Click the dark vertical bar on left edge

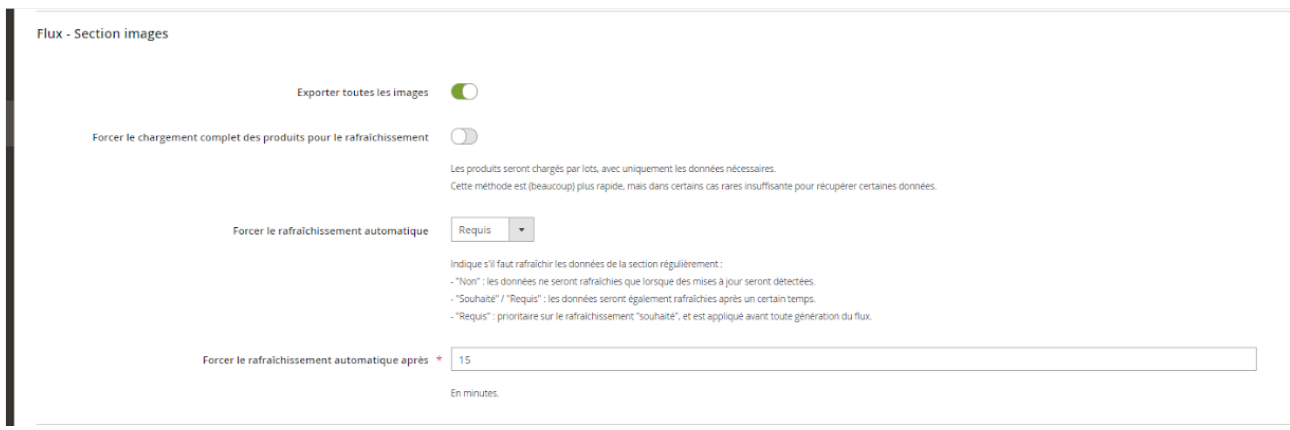tap(8, 215)
